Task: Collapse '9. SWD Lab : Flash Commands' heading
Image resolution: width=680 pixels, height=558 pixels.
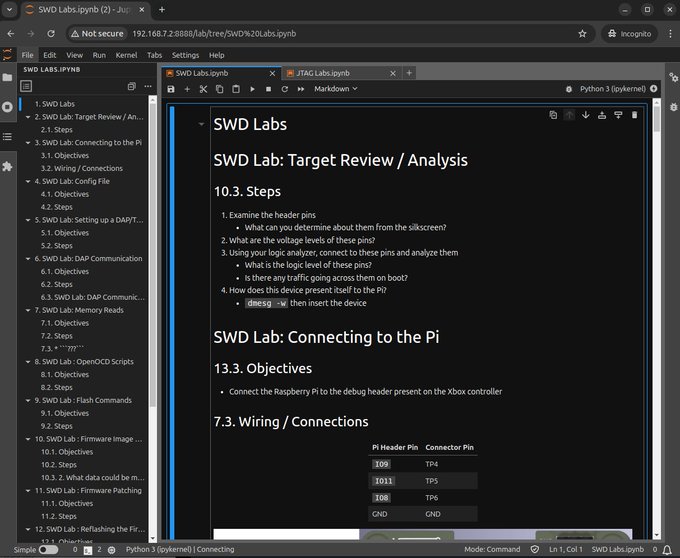Action: pos(28,400)
